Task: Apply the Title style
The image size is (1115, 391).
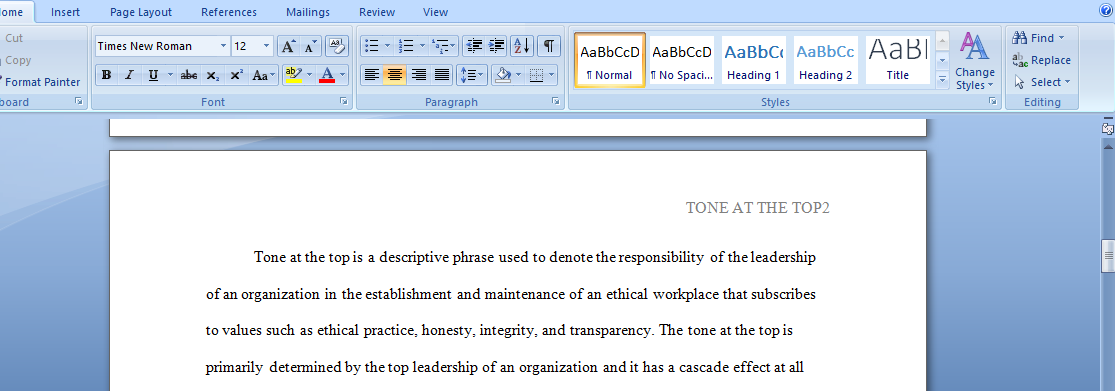Action: pos(897,60)
